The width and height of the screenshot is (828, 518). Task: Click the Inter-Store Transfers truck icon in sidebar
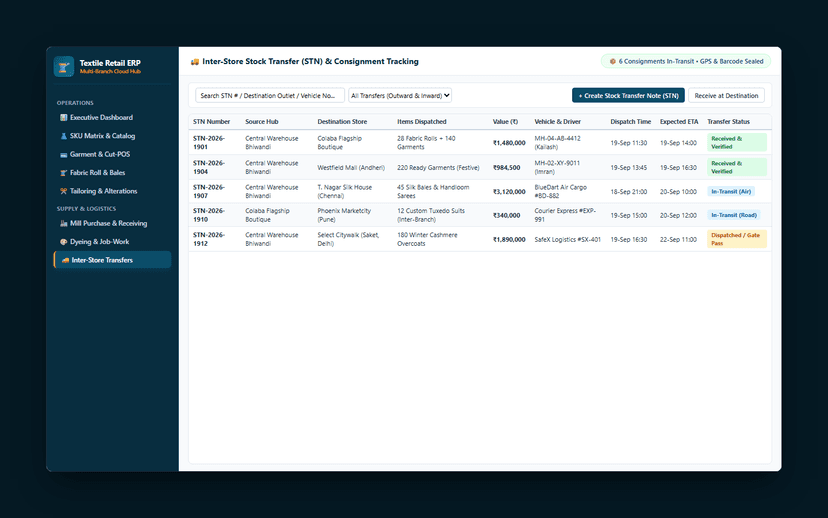point(65,260)
